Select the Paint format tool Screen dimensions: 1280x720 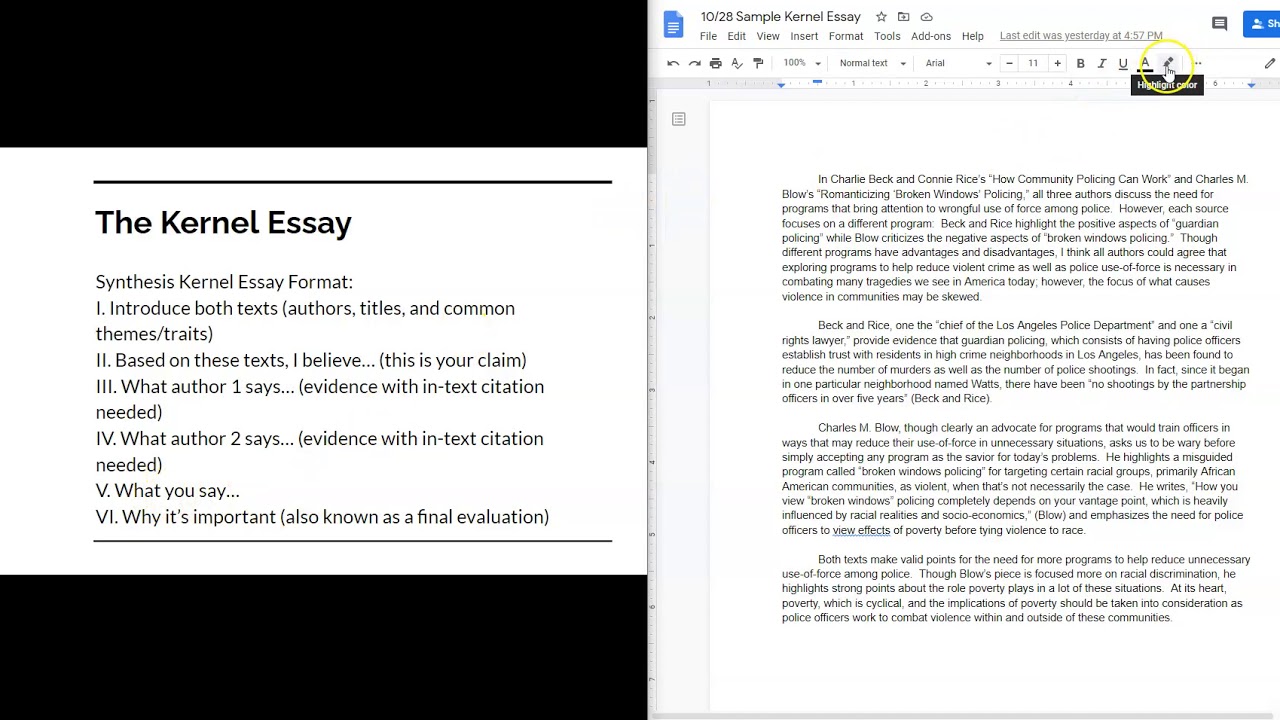coord(758,63)
